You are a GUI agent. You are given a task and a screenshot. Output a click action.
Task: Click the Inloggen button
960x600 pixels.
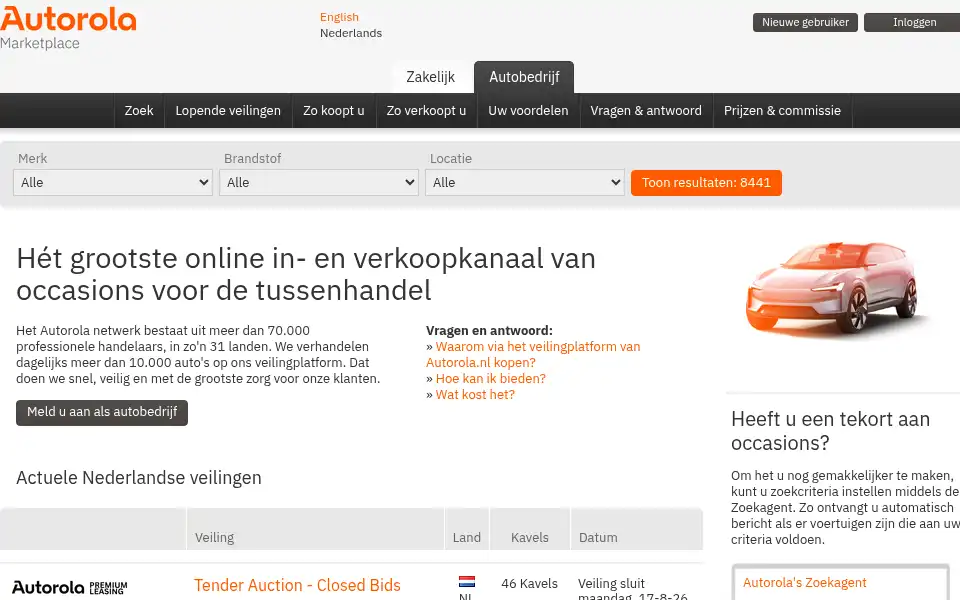[x=912, y=22]
